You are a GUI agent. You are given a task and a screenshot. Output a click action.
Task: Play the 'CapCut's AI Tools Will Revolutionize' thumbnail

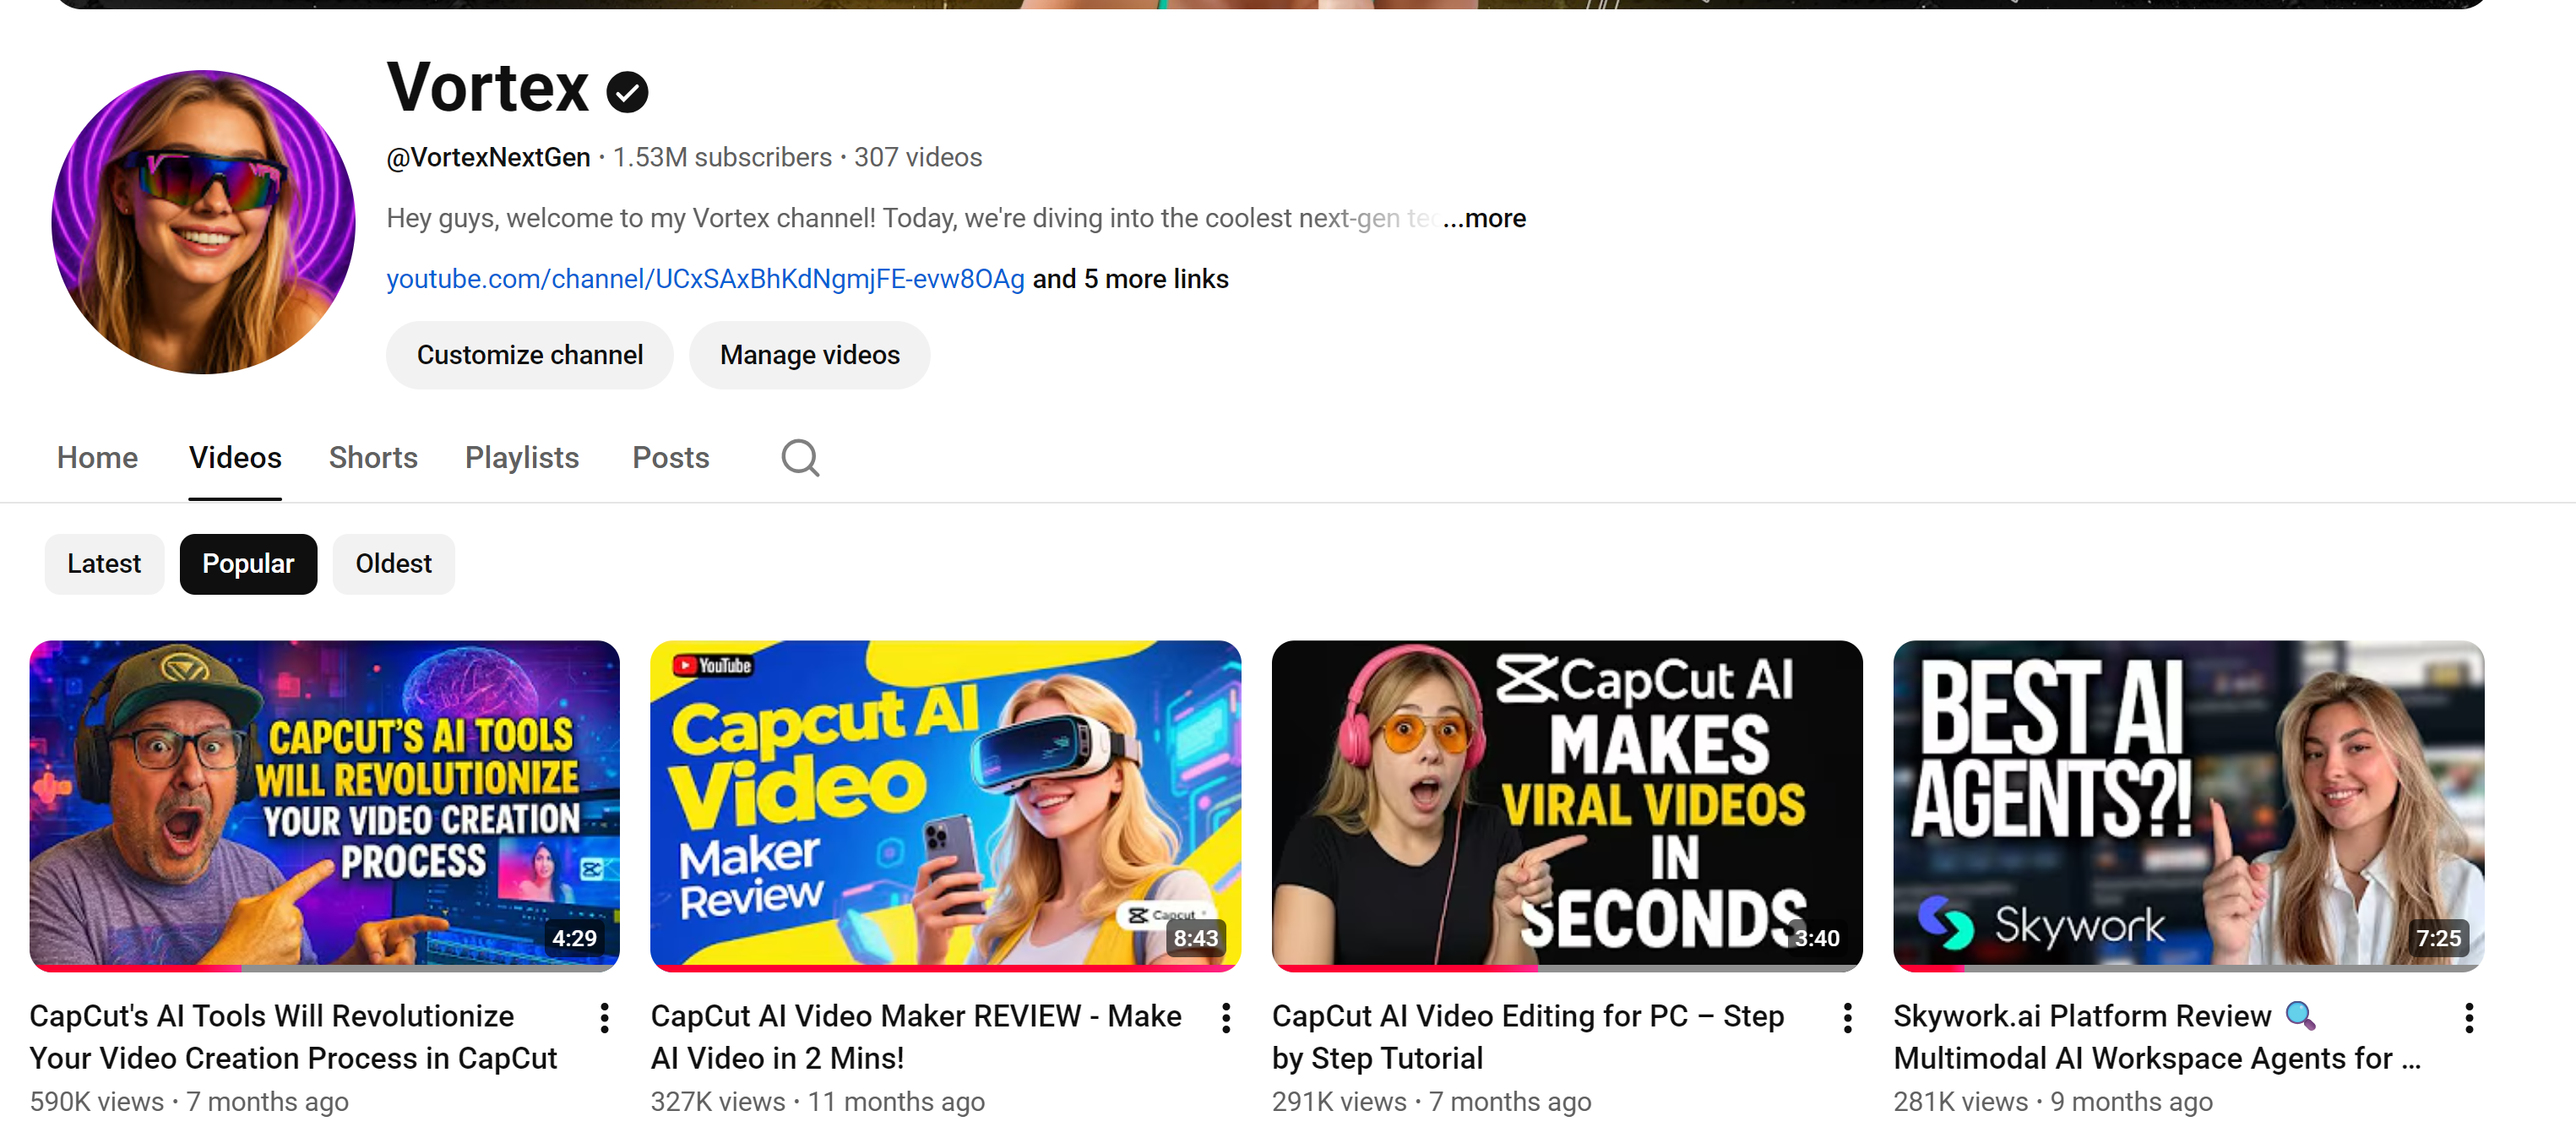[x=324, y=804]
